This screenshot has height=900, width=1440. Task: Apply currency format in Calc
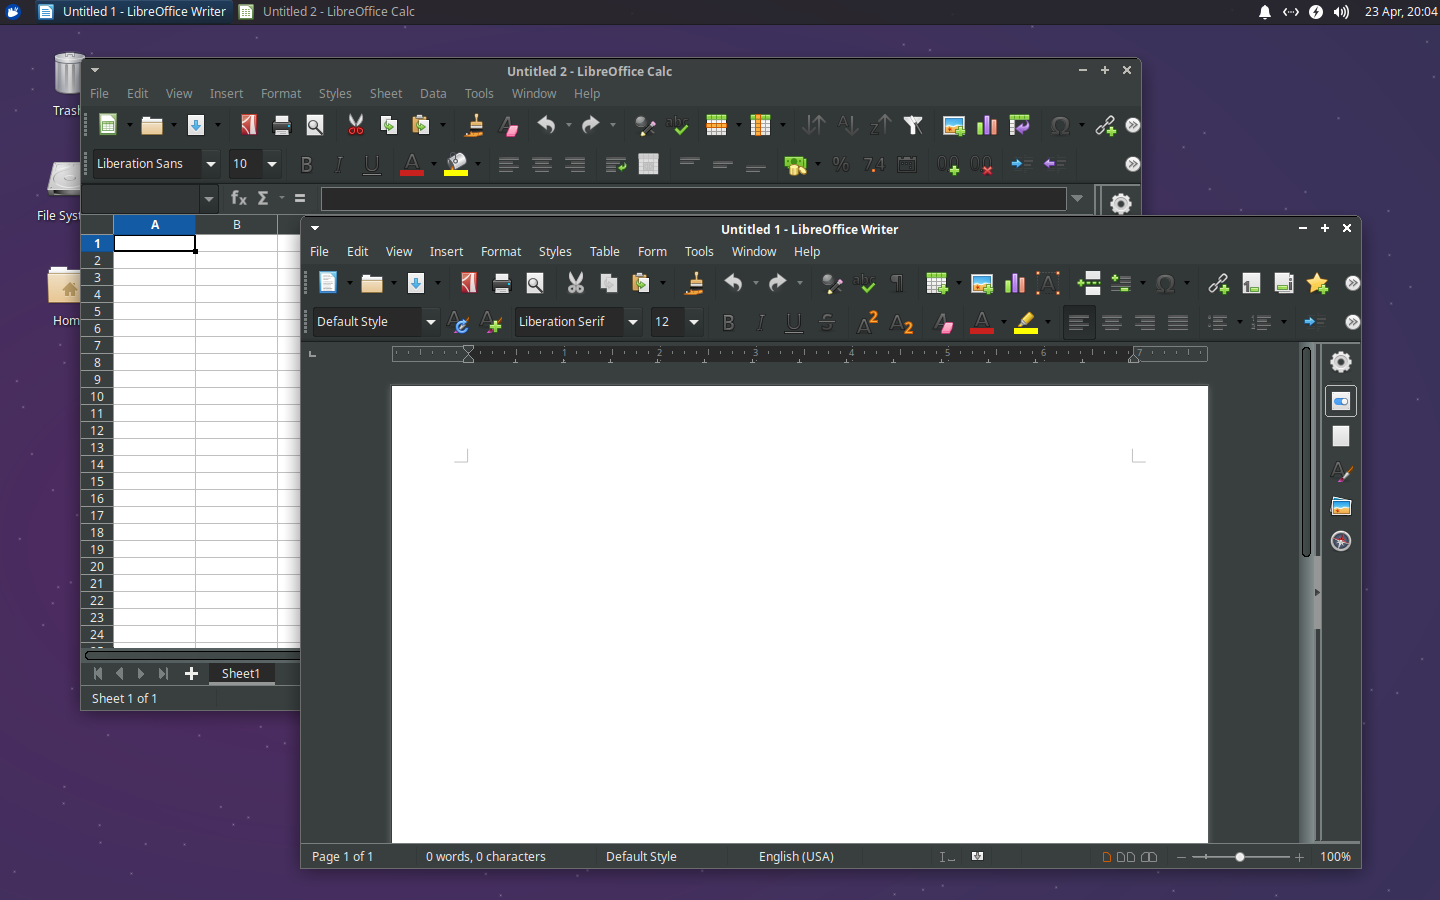[793, 164]
